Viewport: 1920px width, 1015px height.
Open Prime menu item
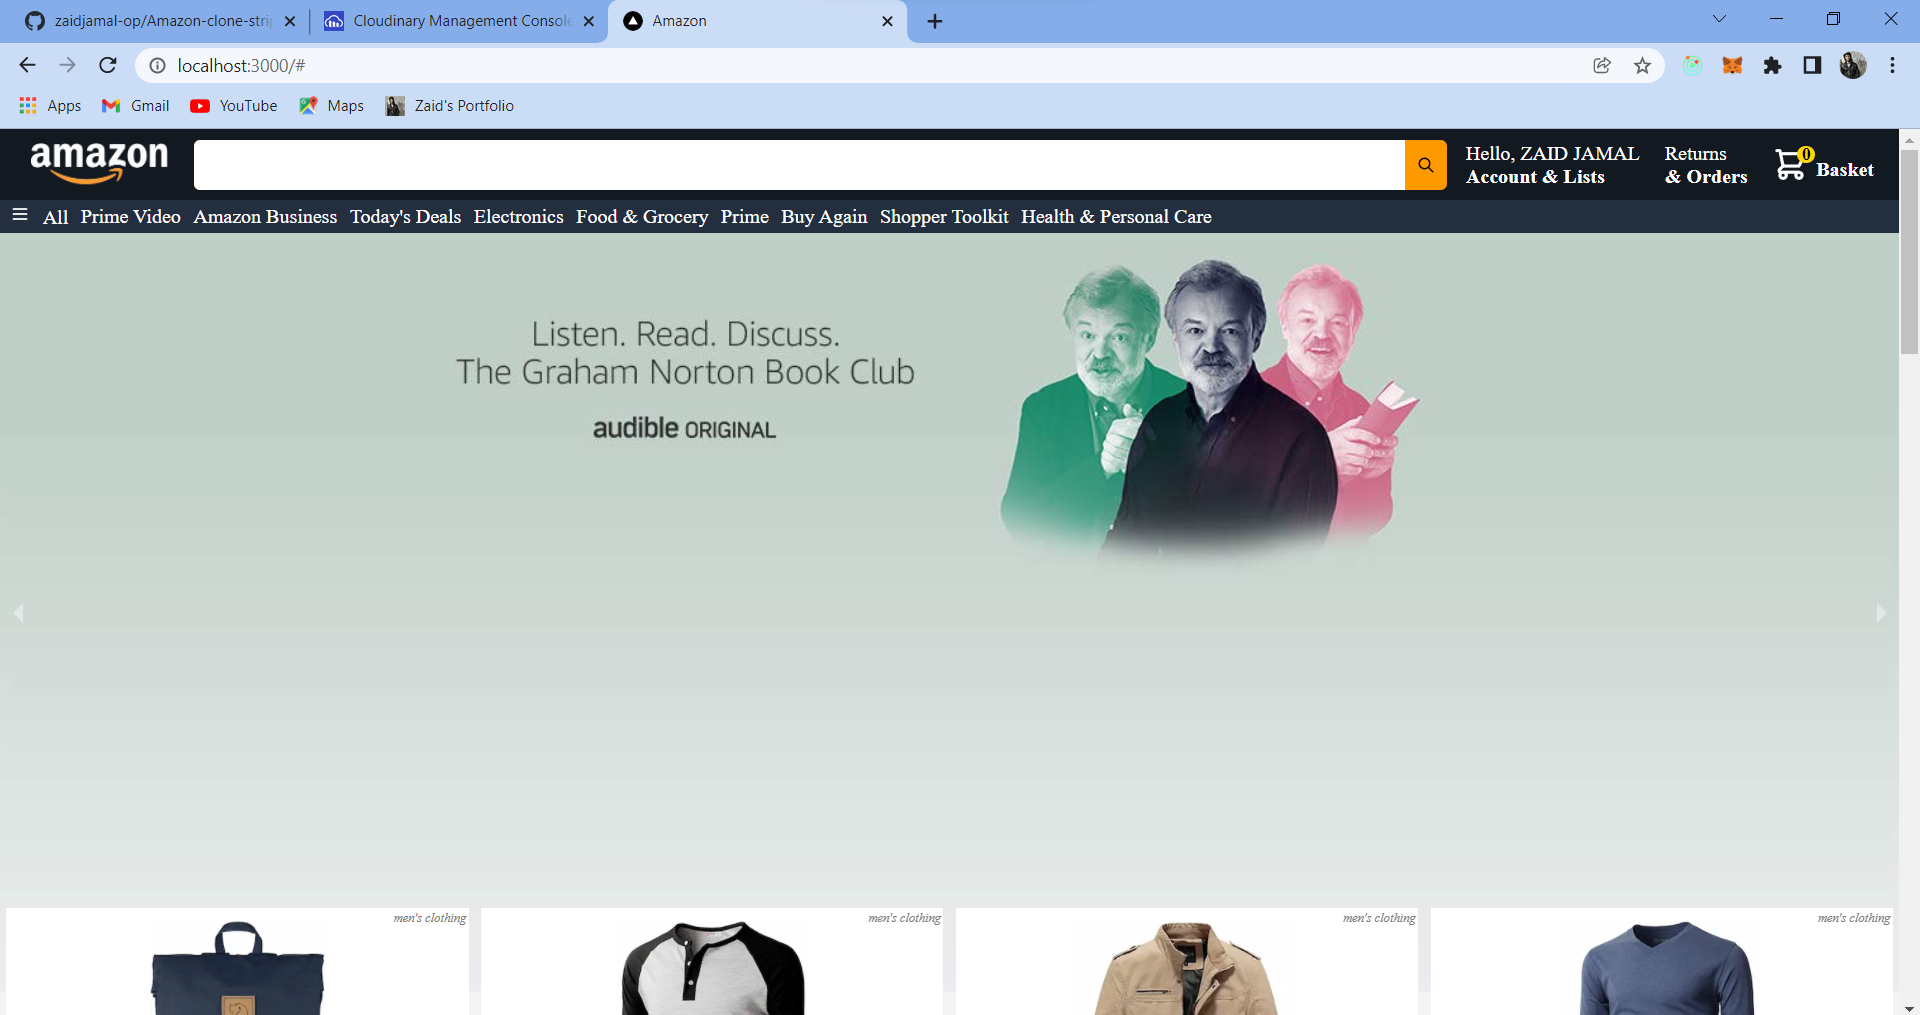point(744,216)
